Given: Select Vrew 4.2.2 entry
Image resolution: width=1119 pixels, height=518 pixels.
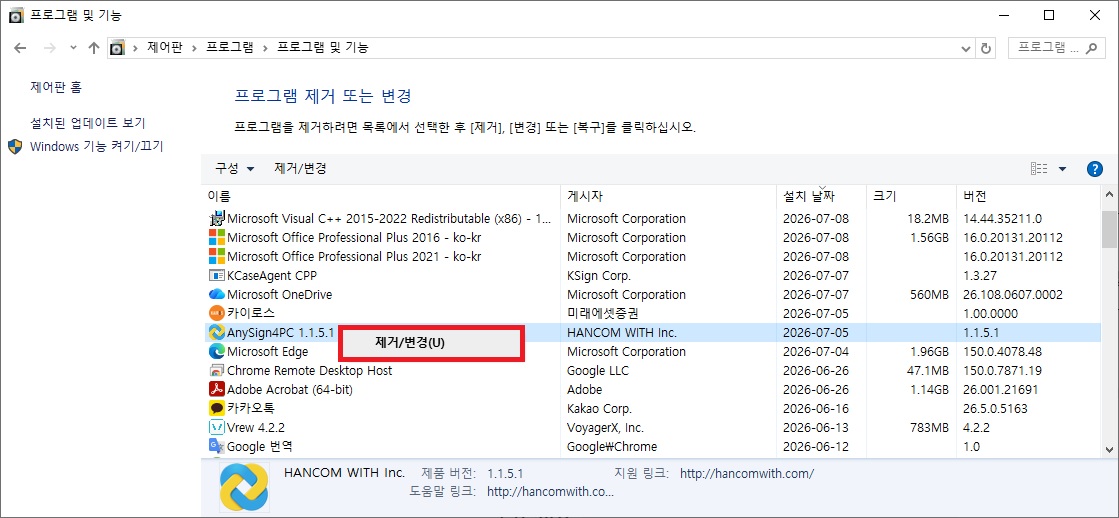Looking at the screenshot, I should (652, 427).
